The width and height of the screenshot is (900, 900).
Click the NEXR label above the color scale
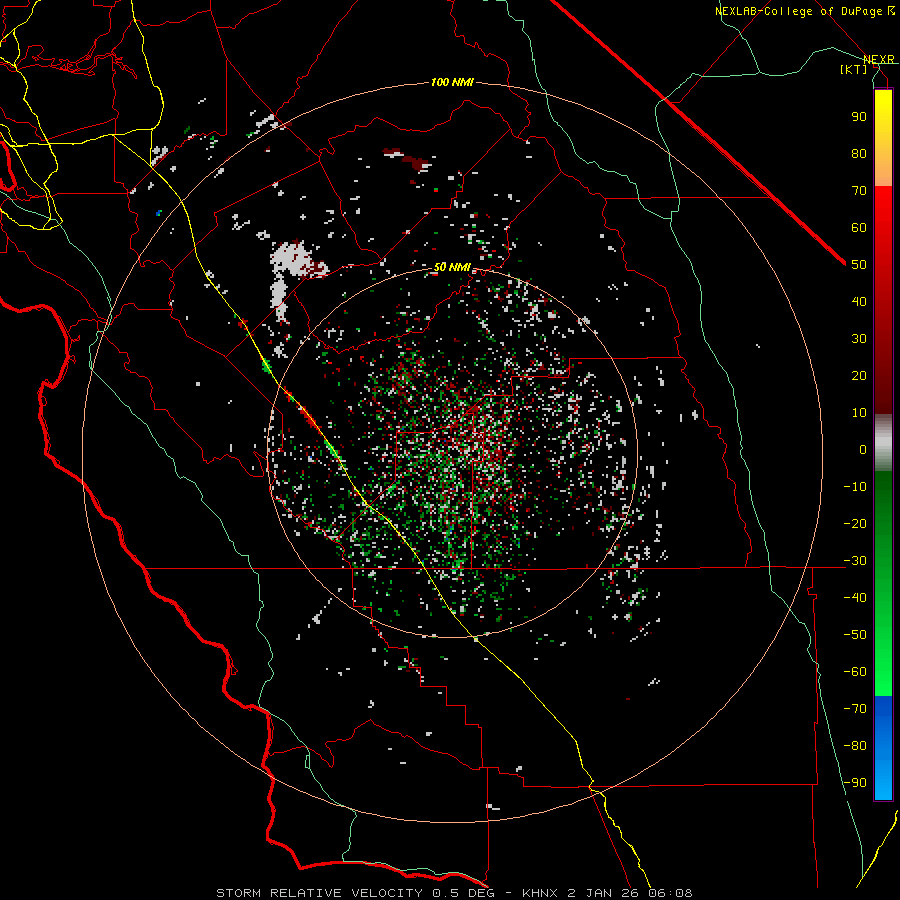[x=879, y=59]
